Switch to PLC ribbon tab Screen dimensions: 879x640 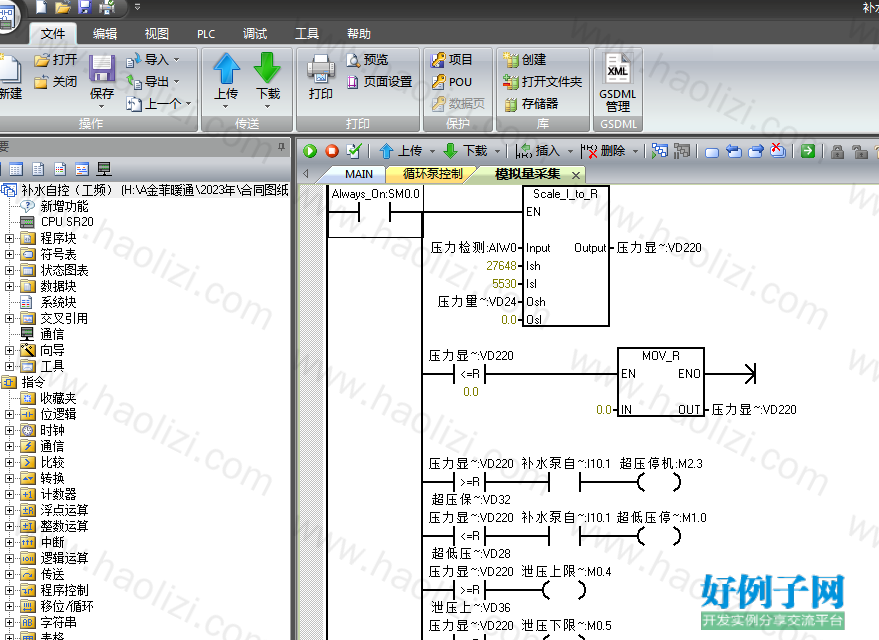click(x=206, y=34)
